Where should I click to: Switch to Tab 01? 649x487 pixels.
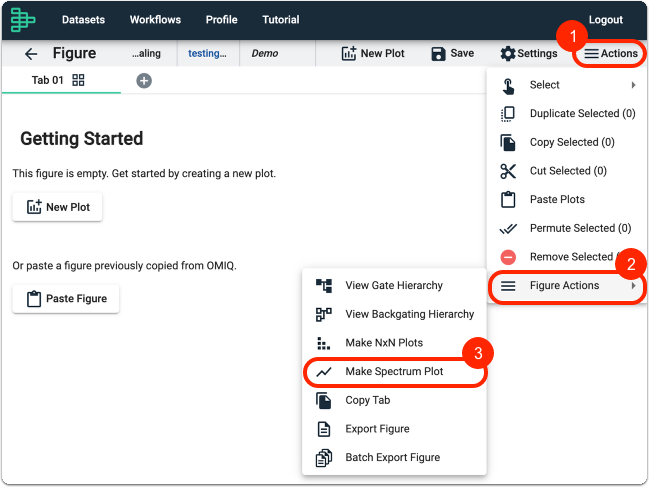(48, 80)
